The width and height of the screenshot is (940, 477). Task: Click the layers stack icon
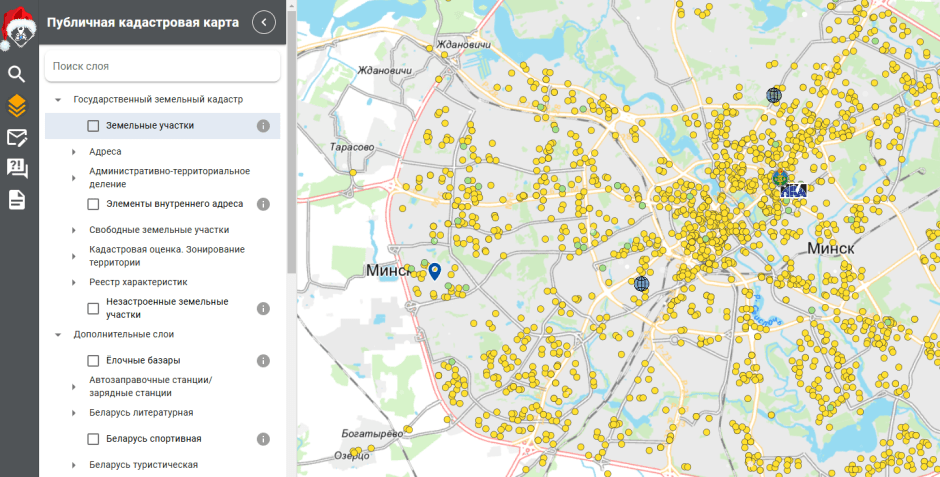pyautogui.click(x=17, y=105)
